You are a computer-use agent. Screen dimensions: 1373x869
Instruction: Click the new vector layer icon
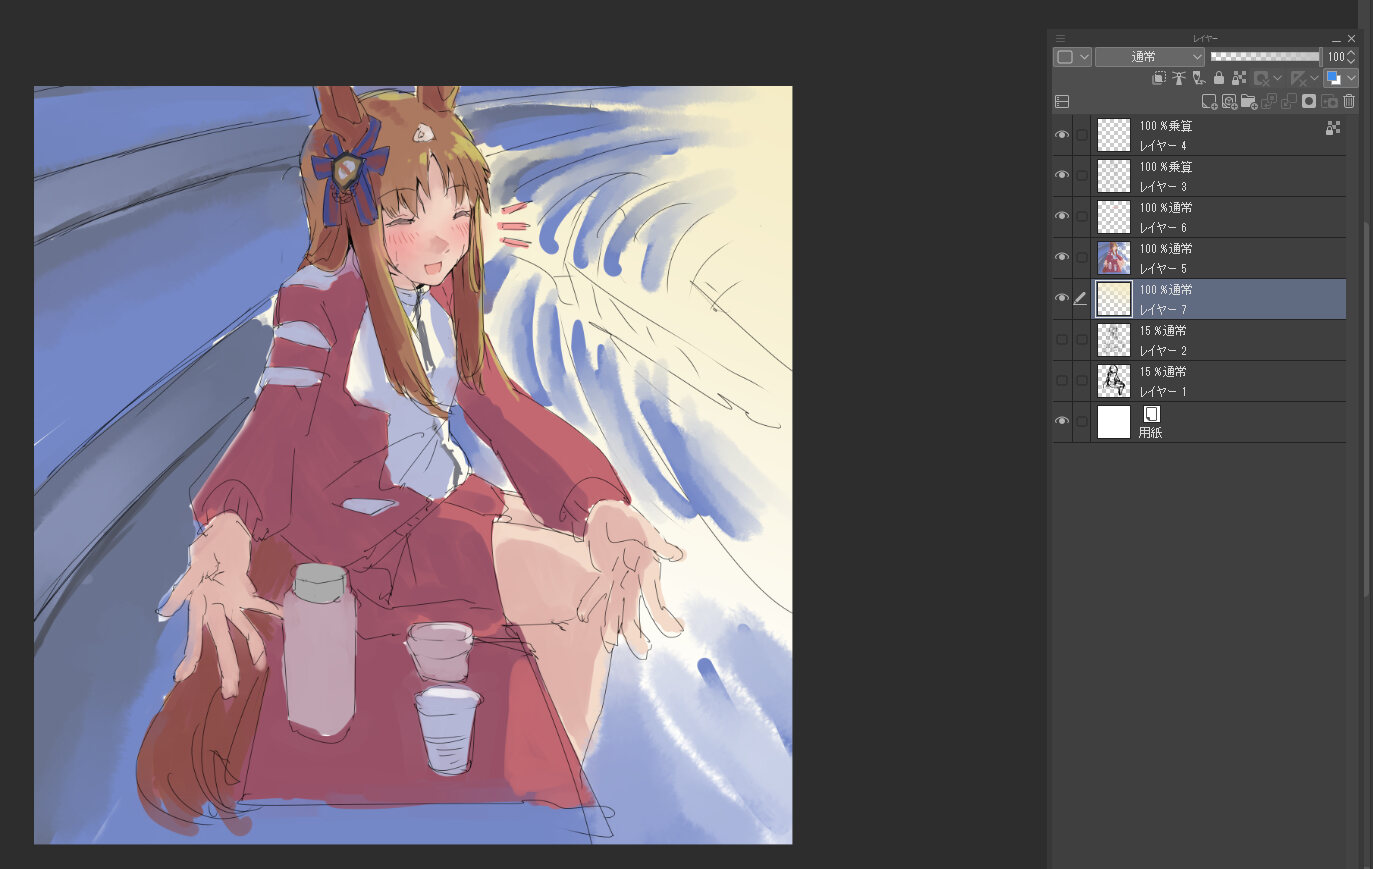point(1229,101)
